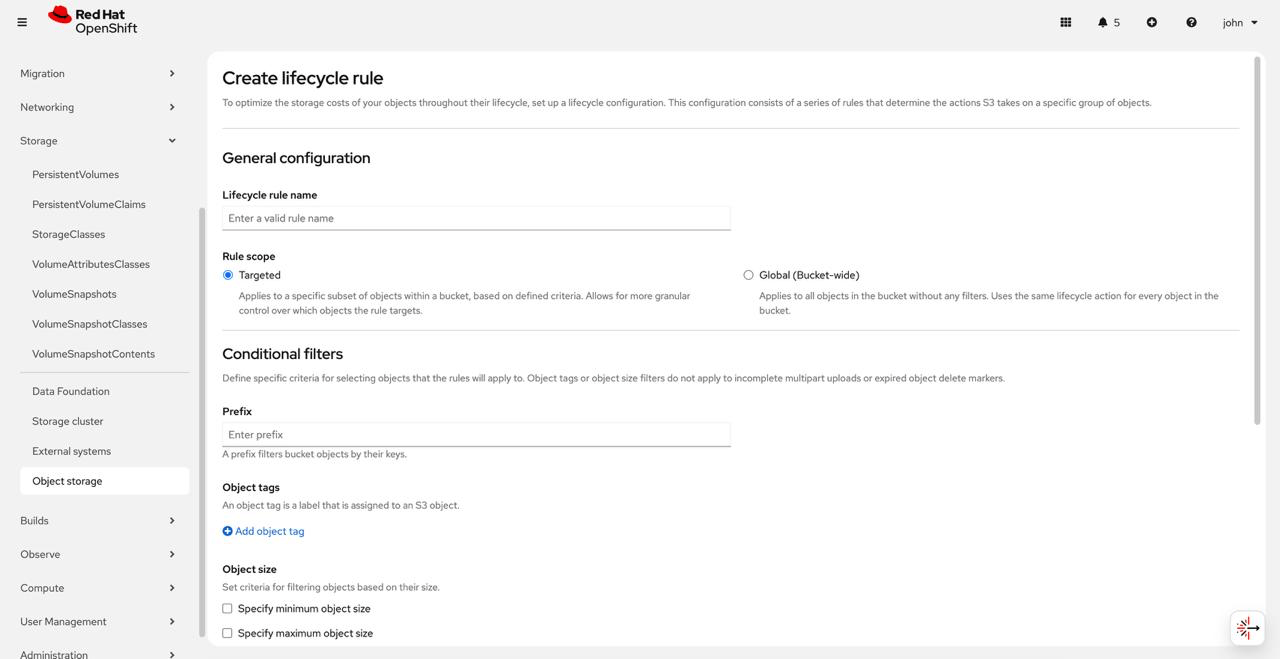Open PersistentVolumeClaims in the sidebar

tap(89, 204)
